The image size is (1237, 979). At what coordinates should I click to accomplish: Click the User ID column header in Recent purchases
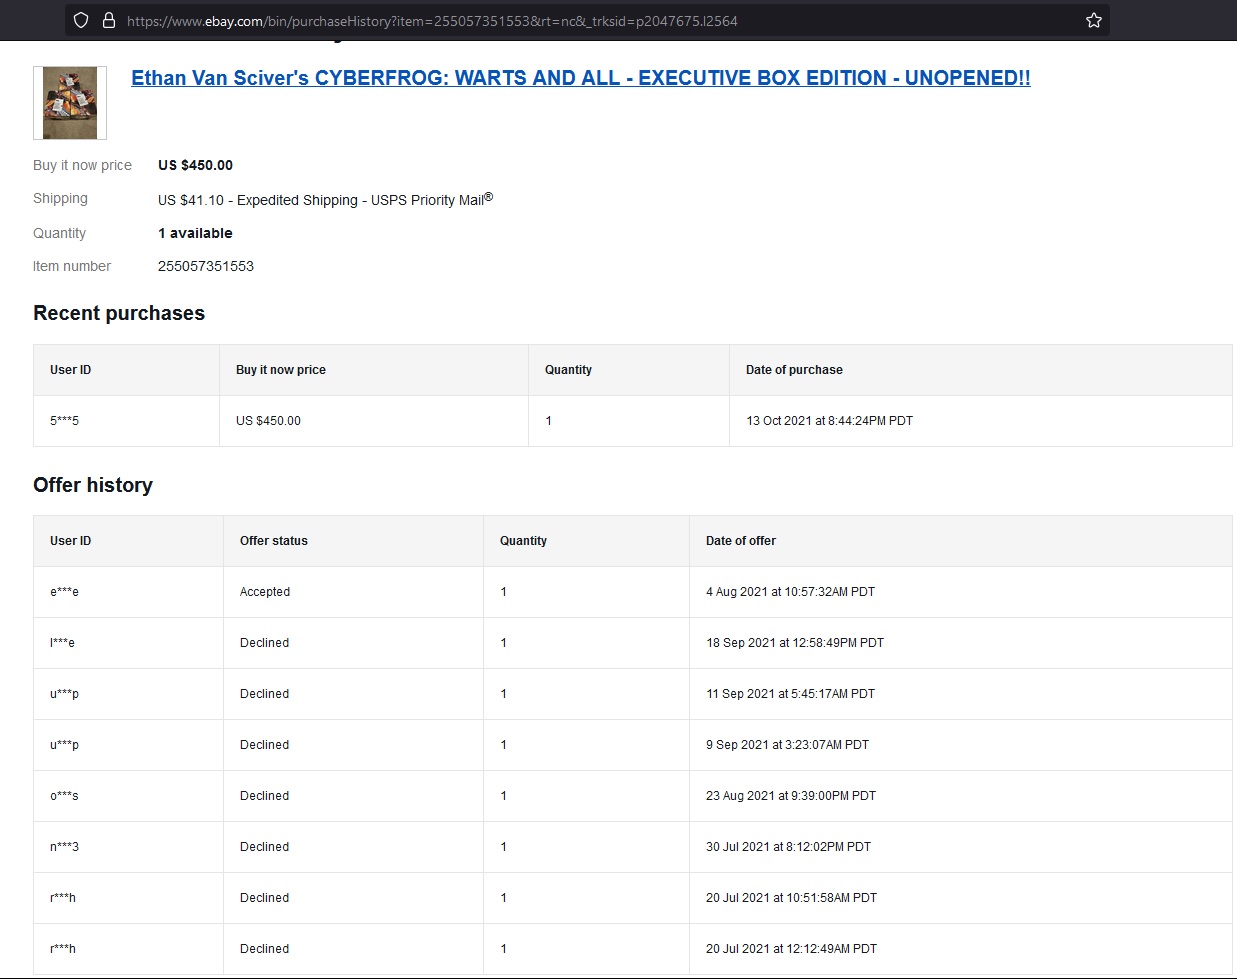click(x=70, y=370)
